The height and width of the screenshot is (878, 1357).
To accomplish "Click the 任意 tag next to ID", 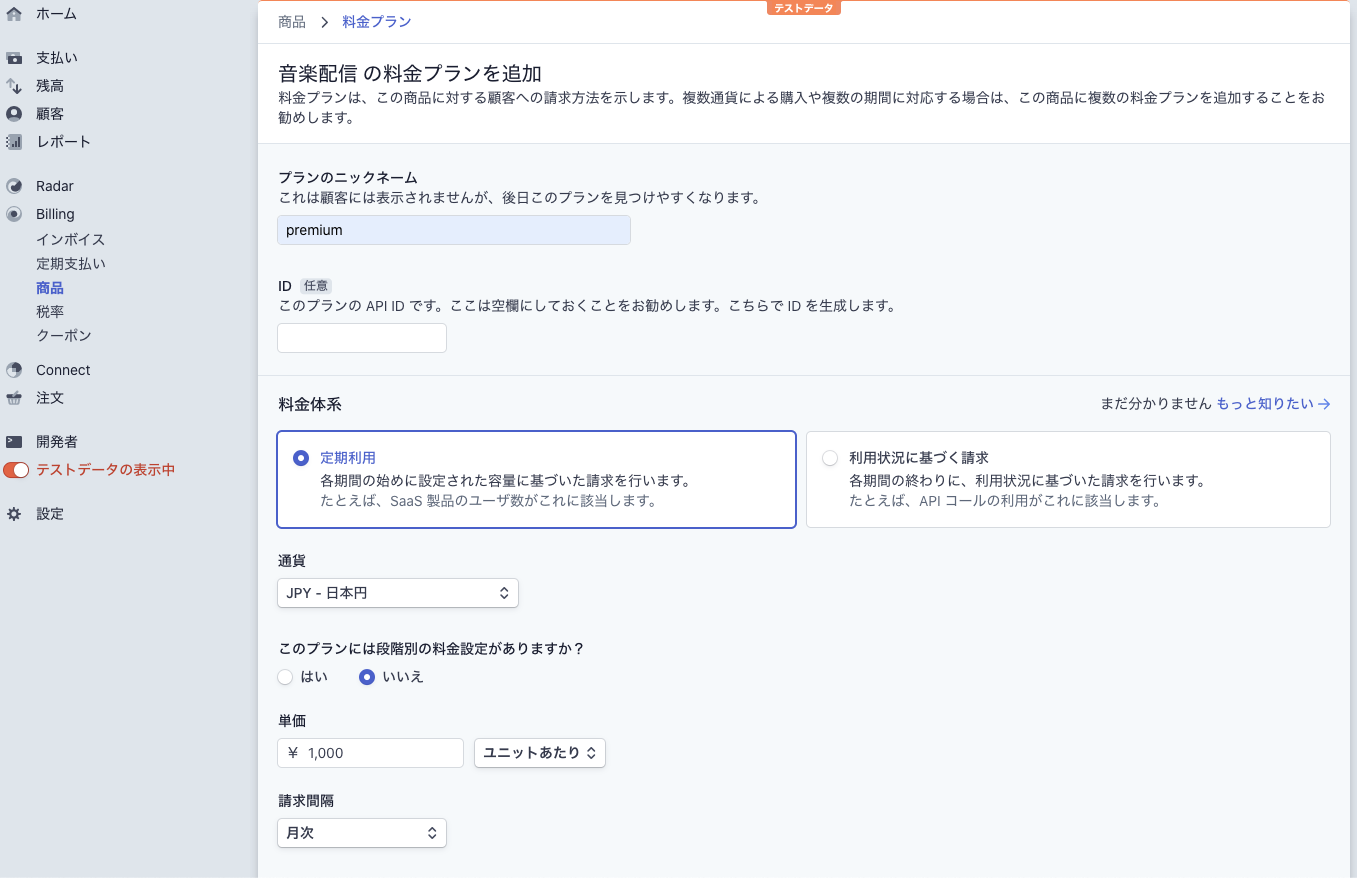I will coord(315,286).
